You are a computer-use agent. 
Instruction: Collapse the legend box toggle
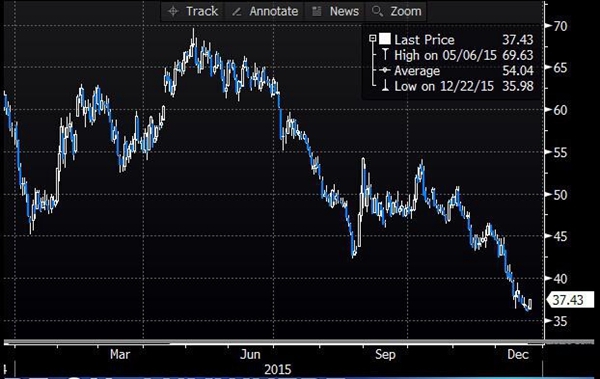(x=373, y=38)
